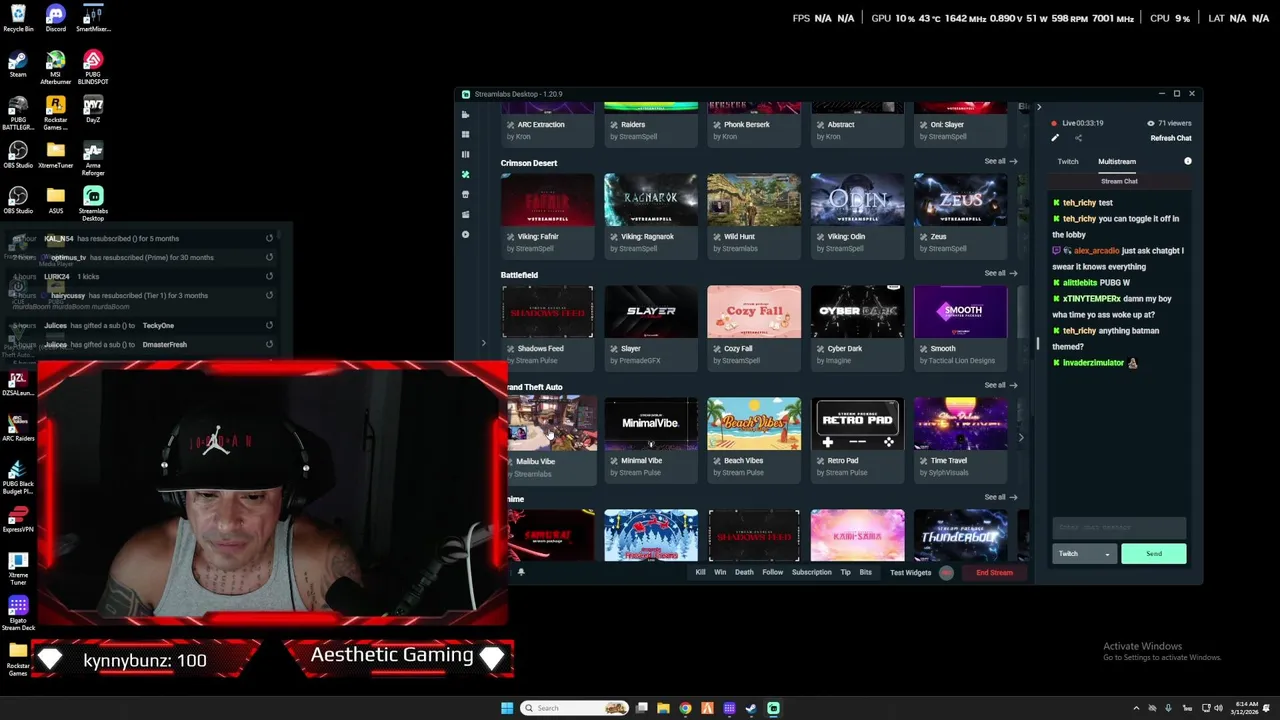Replay the gifted sub to TeckyOne event
The height and width of the screenshot is (720, 1280).
pyautogui.click(x=269, y=325)
